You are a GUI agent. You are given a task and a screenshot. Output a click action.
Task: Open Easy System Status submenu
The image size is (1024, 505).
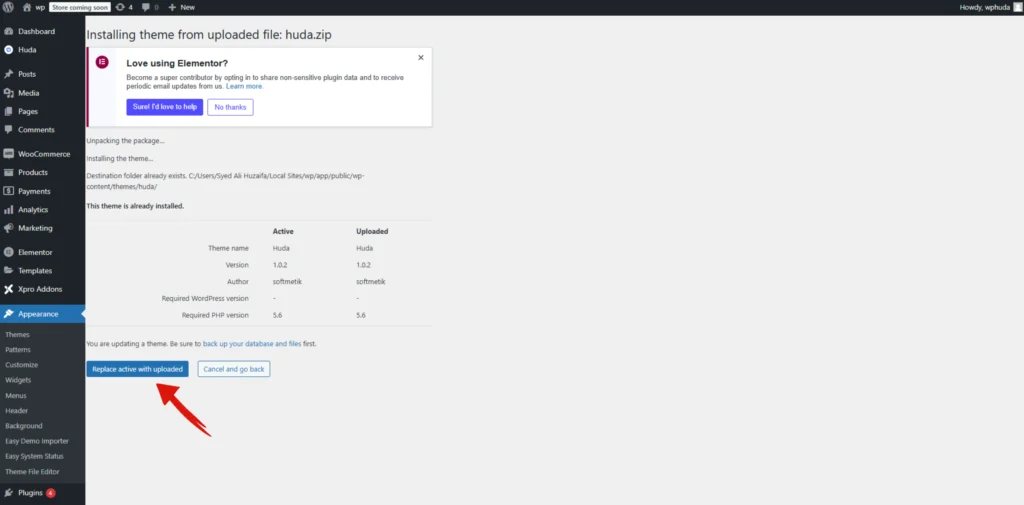tap(35, 456)
